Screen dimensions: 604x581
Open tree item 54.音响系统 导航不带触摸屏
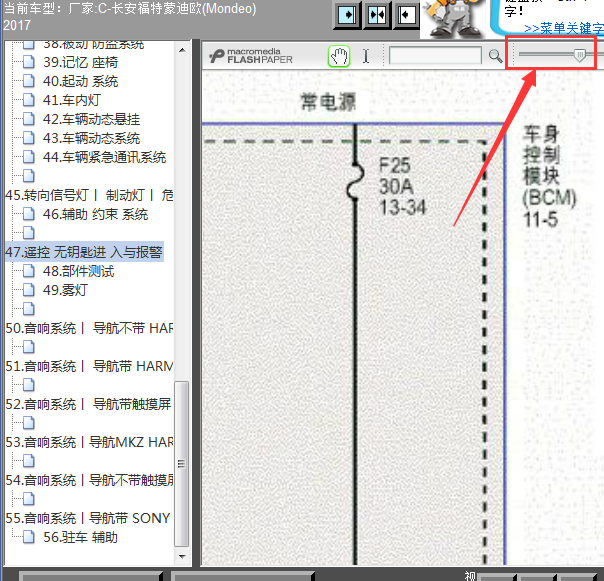[89, 480]
